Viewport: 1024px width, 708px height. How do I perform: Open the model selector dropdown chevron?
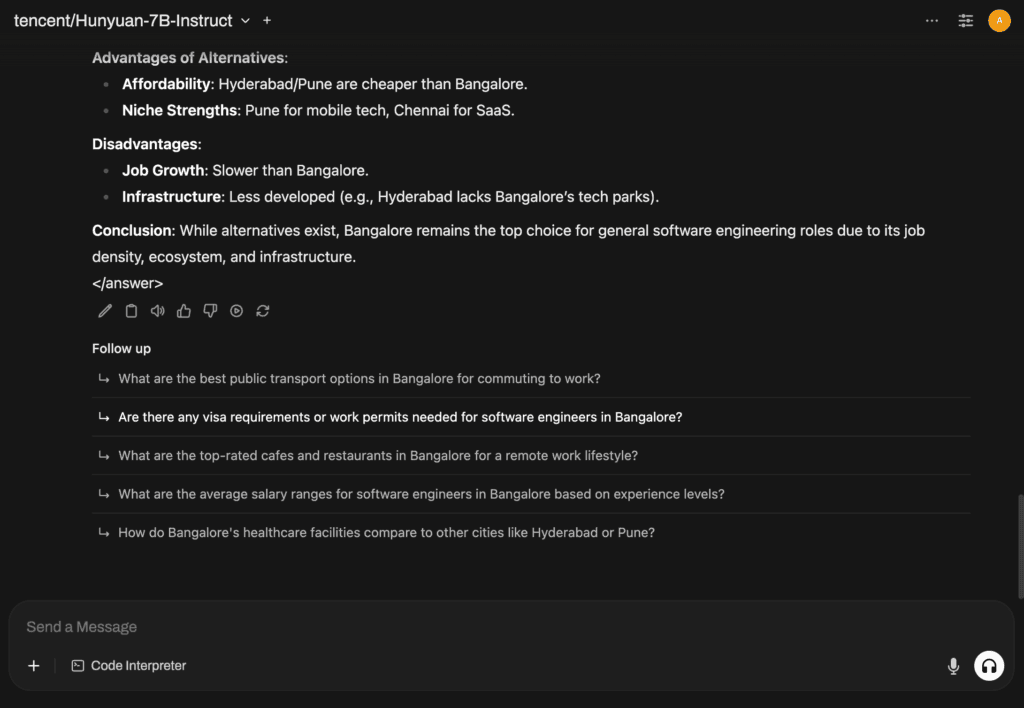point(246,21)
